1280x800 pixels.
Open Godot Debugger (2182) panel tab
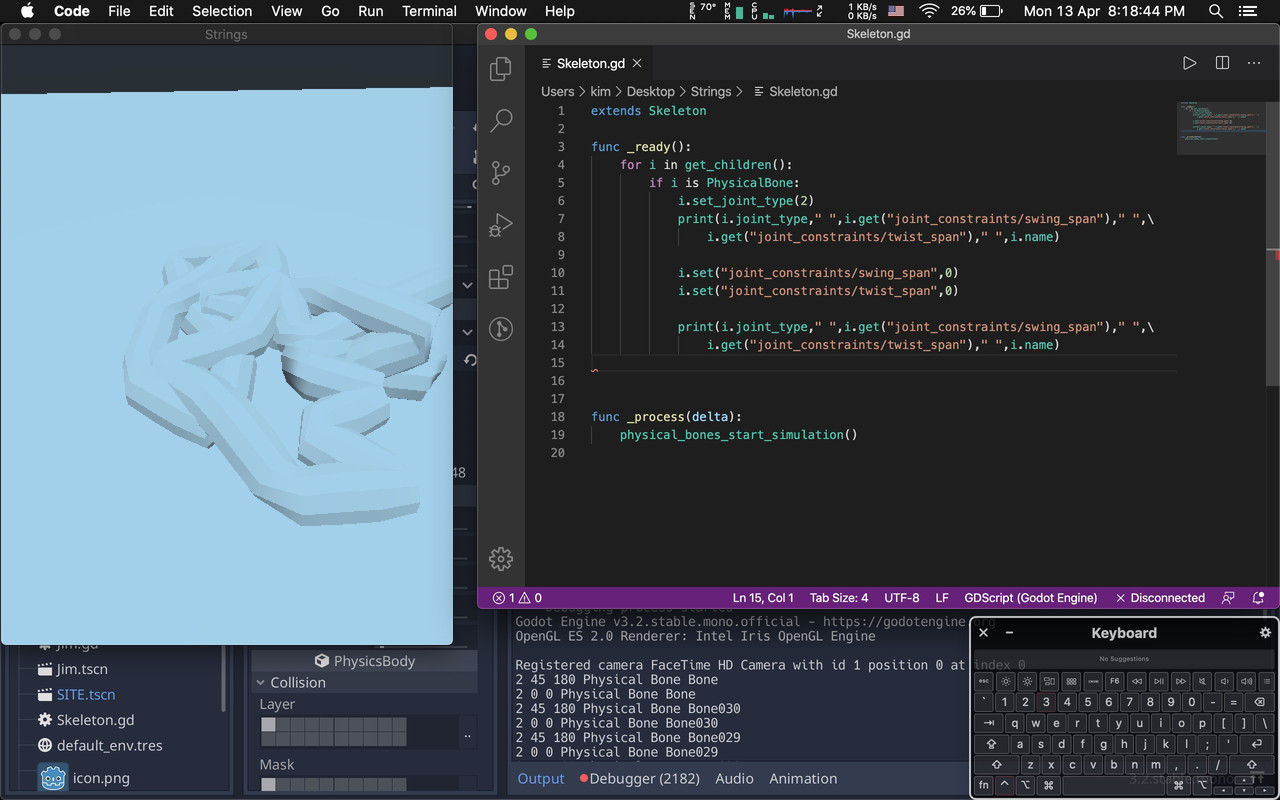639,778
